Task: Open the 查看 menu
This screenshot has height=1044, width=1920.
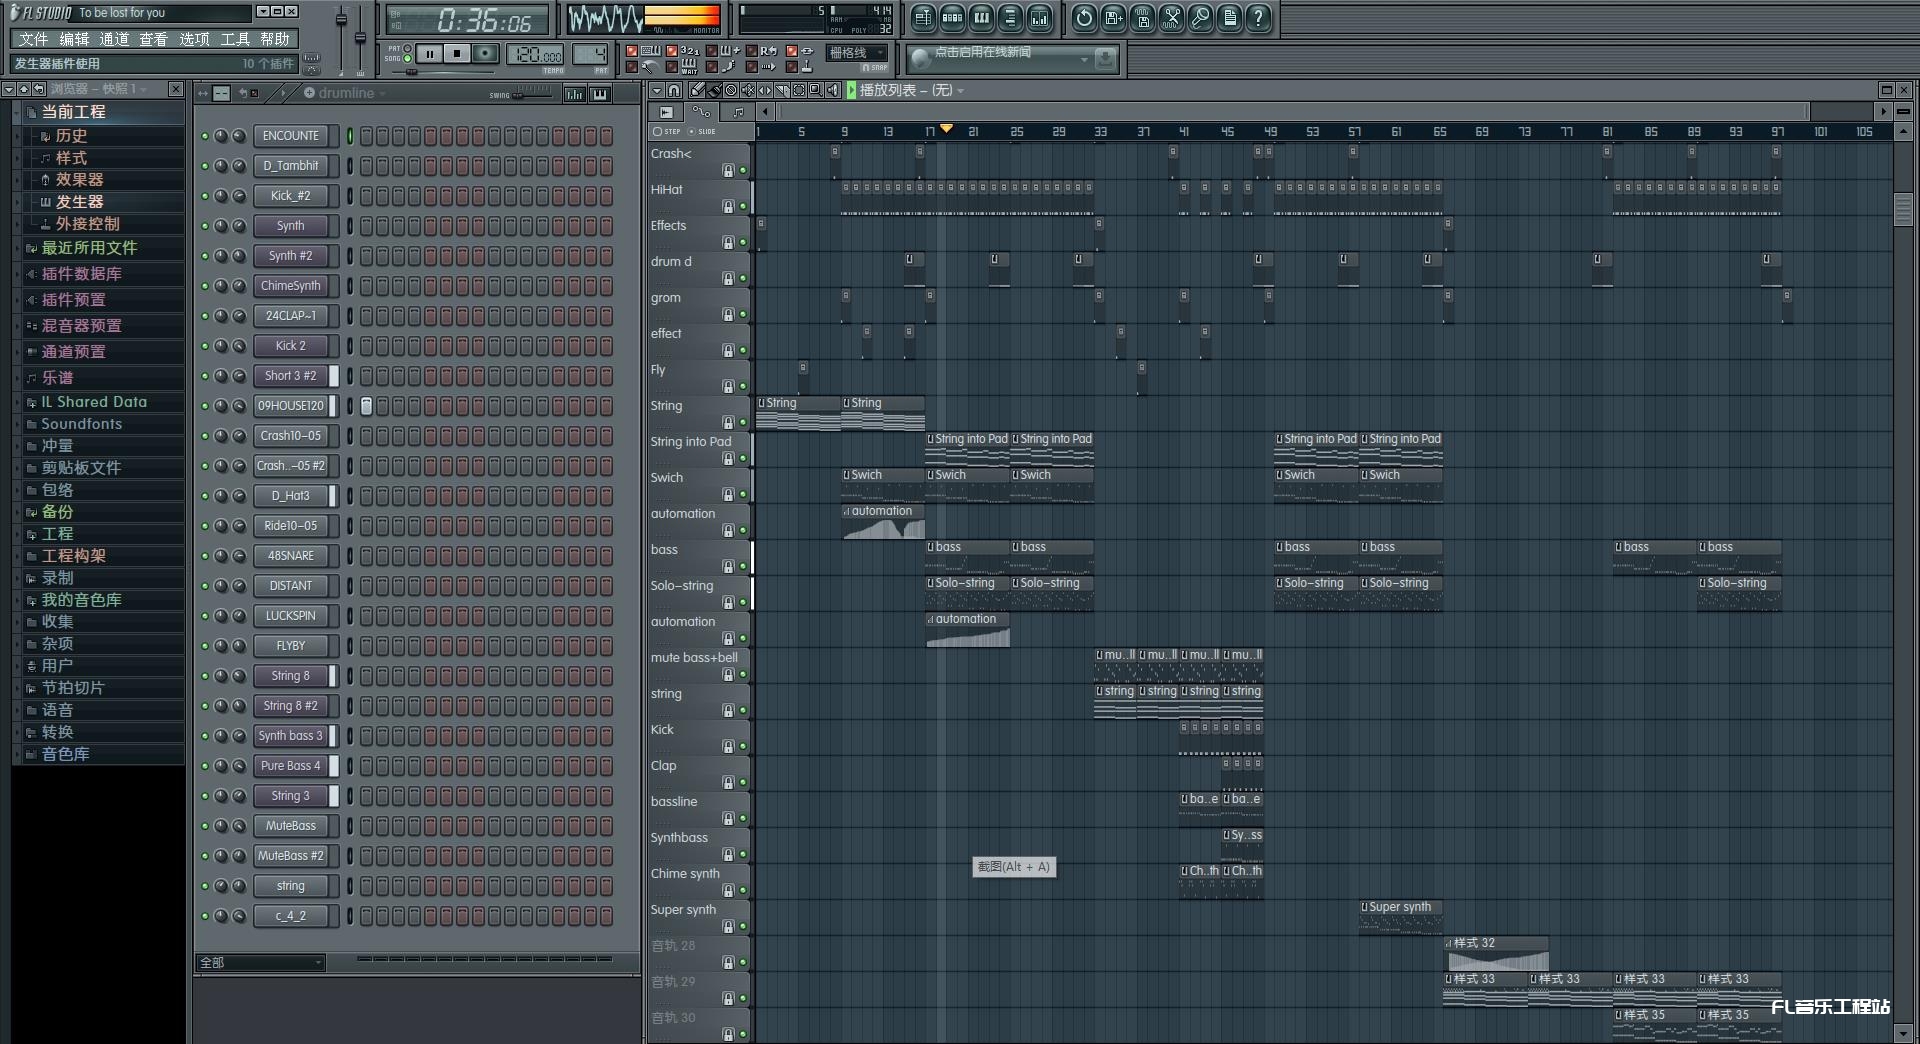Action: (x=154, y=39)
